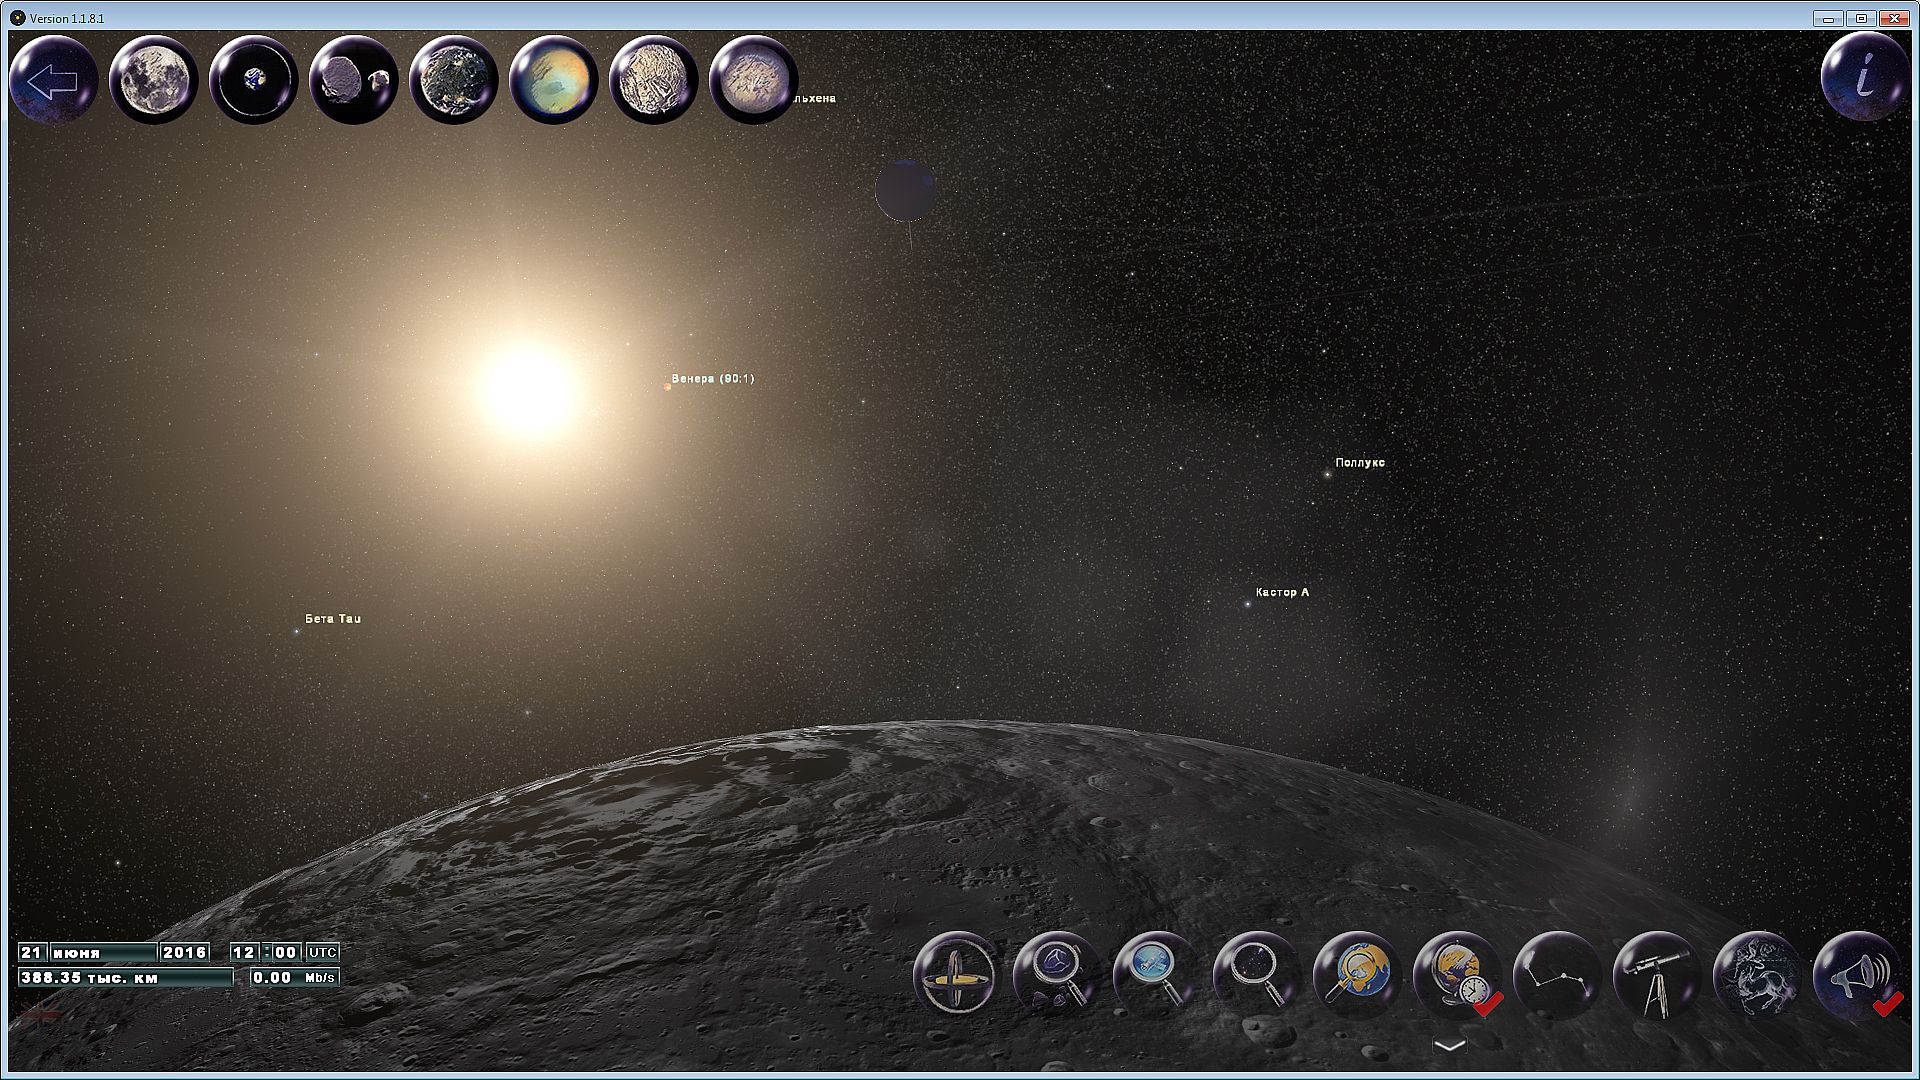The width and height of the screenshot is (1920, 1080).
Task: Click the year field 2016
Action: [x=185, y=952]
